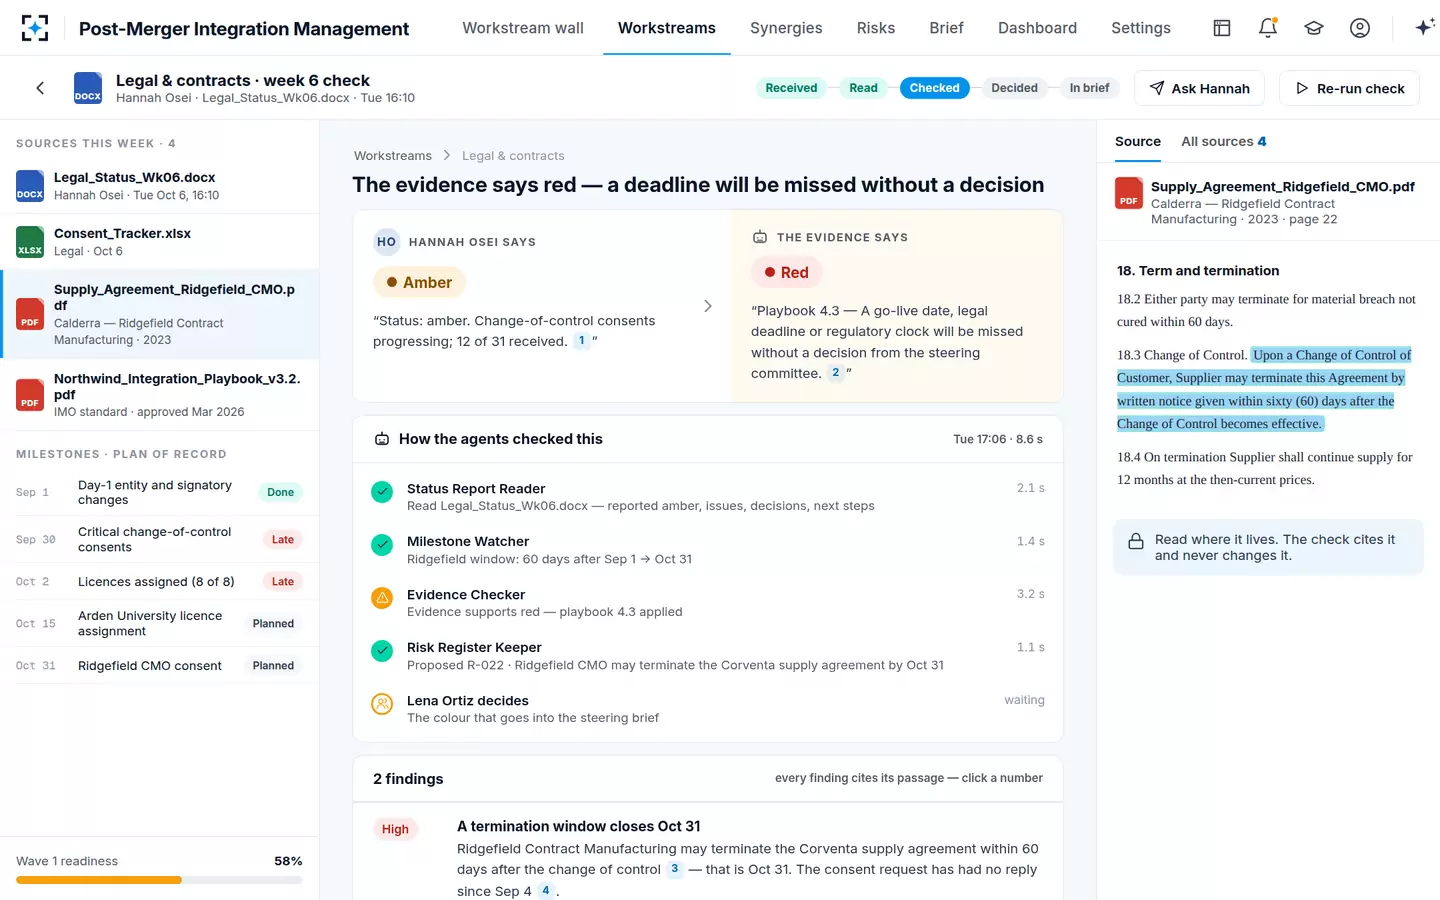This screenshot has height=900, width=1440.
Task: Open the notifications bell
Action: click(1268, 28)
